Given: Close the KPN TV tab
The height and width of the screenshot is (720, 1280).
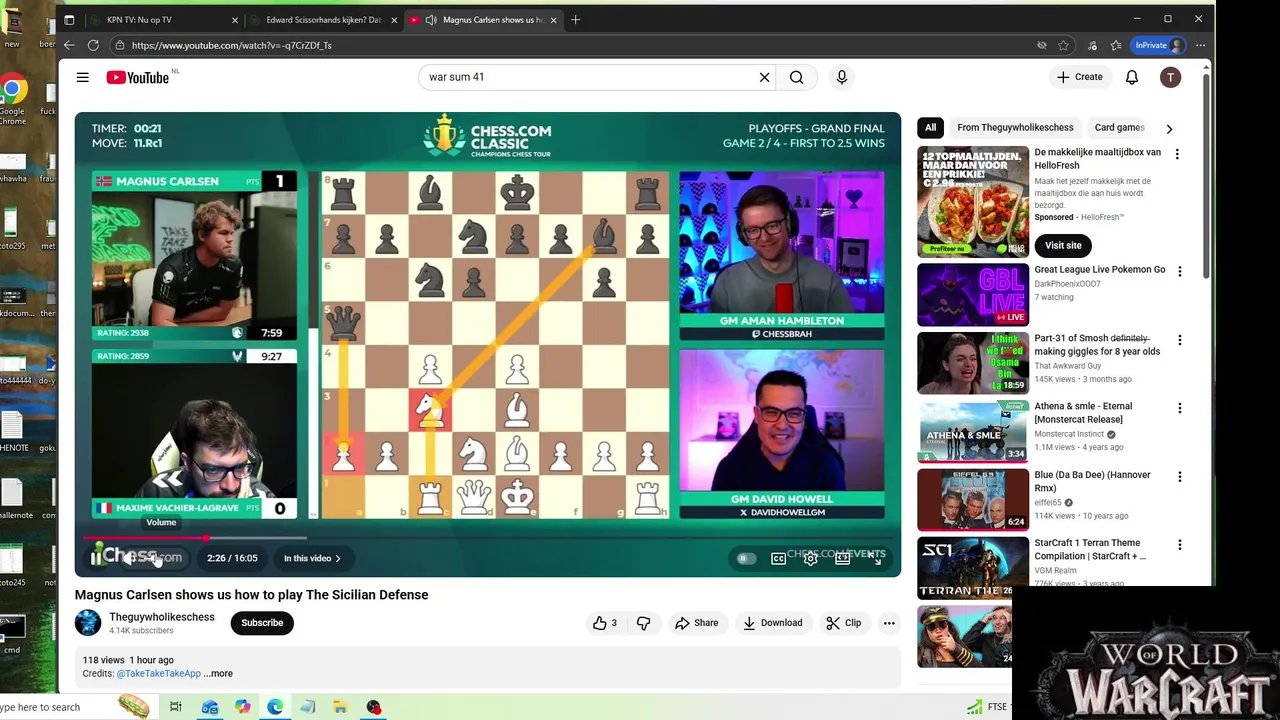Looking at the screenshot, I should [235, 20].
